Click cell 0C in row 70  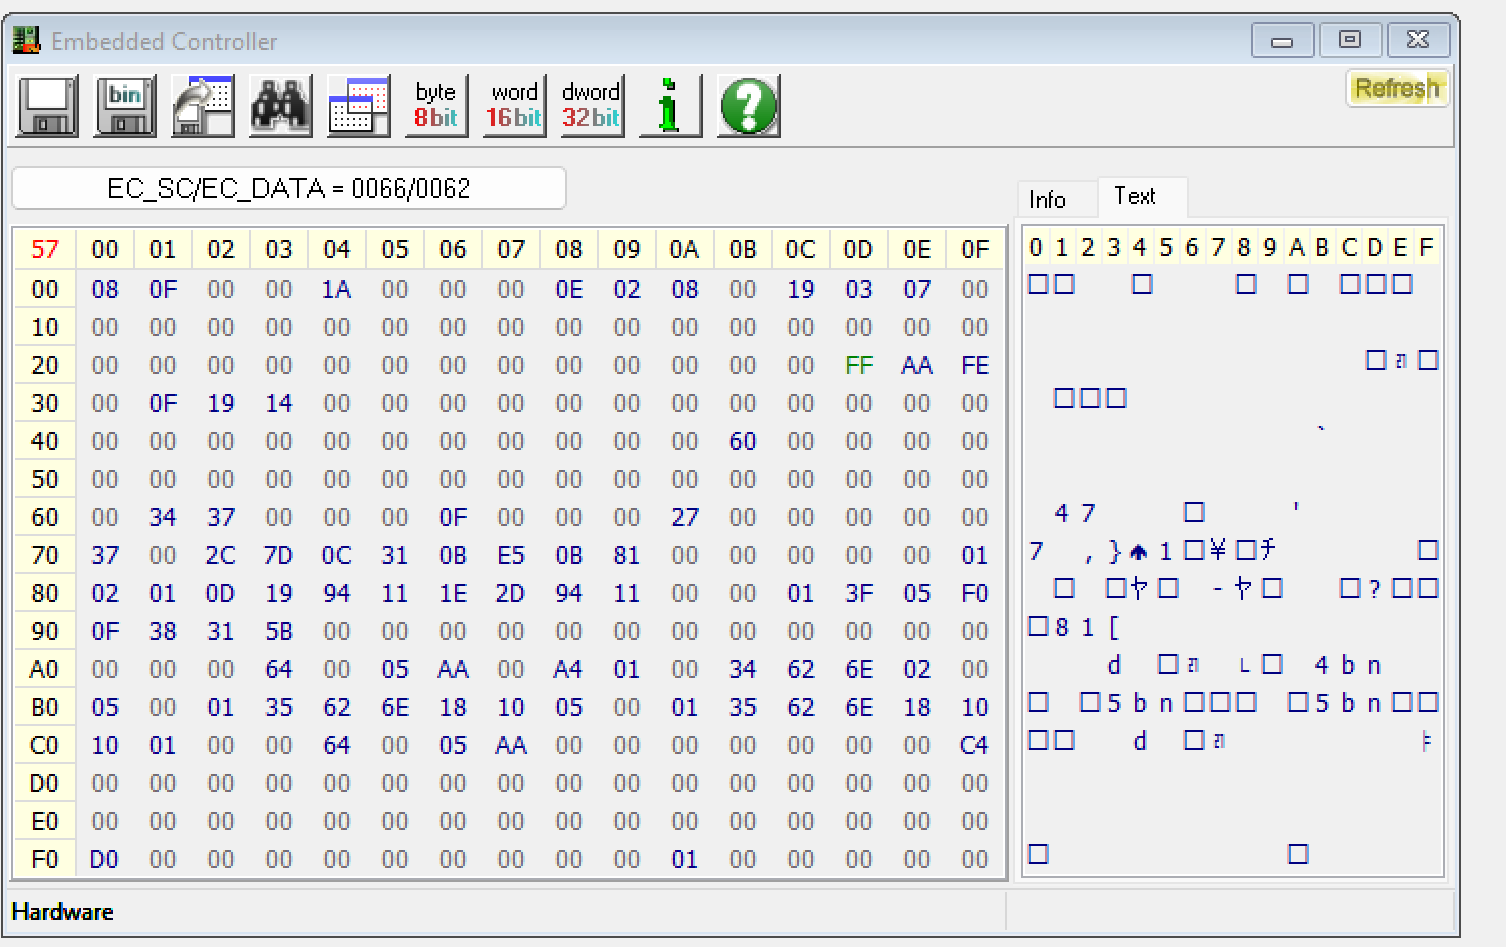(337, 555)
